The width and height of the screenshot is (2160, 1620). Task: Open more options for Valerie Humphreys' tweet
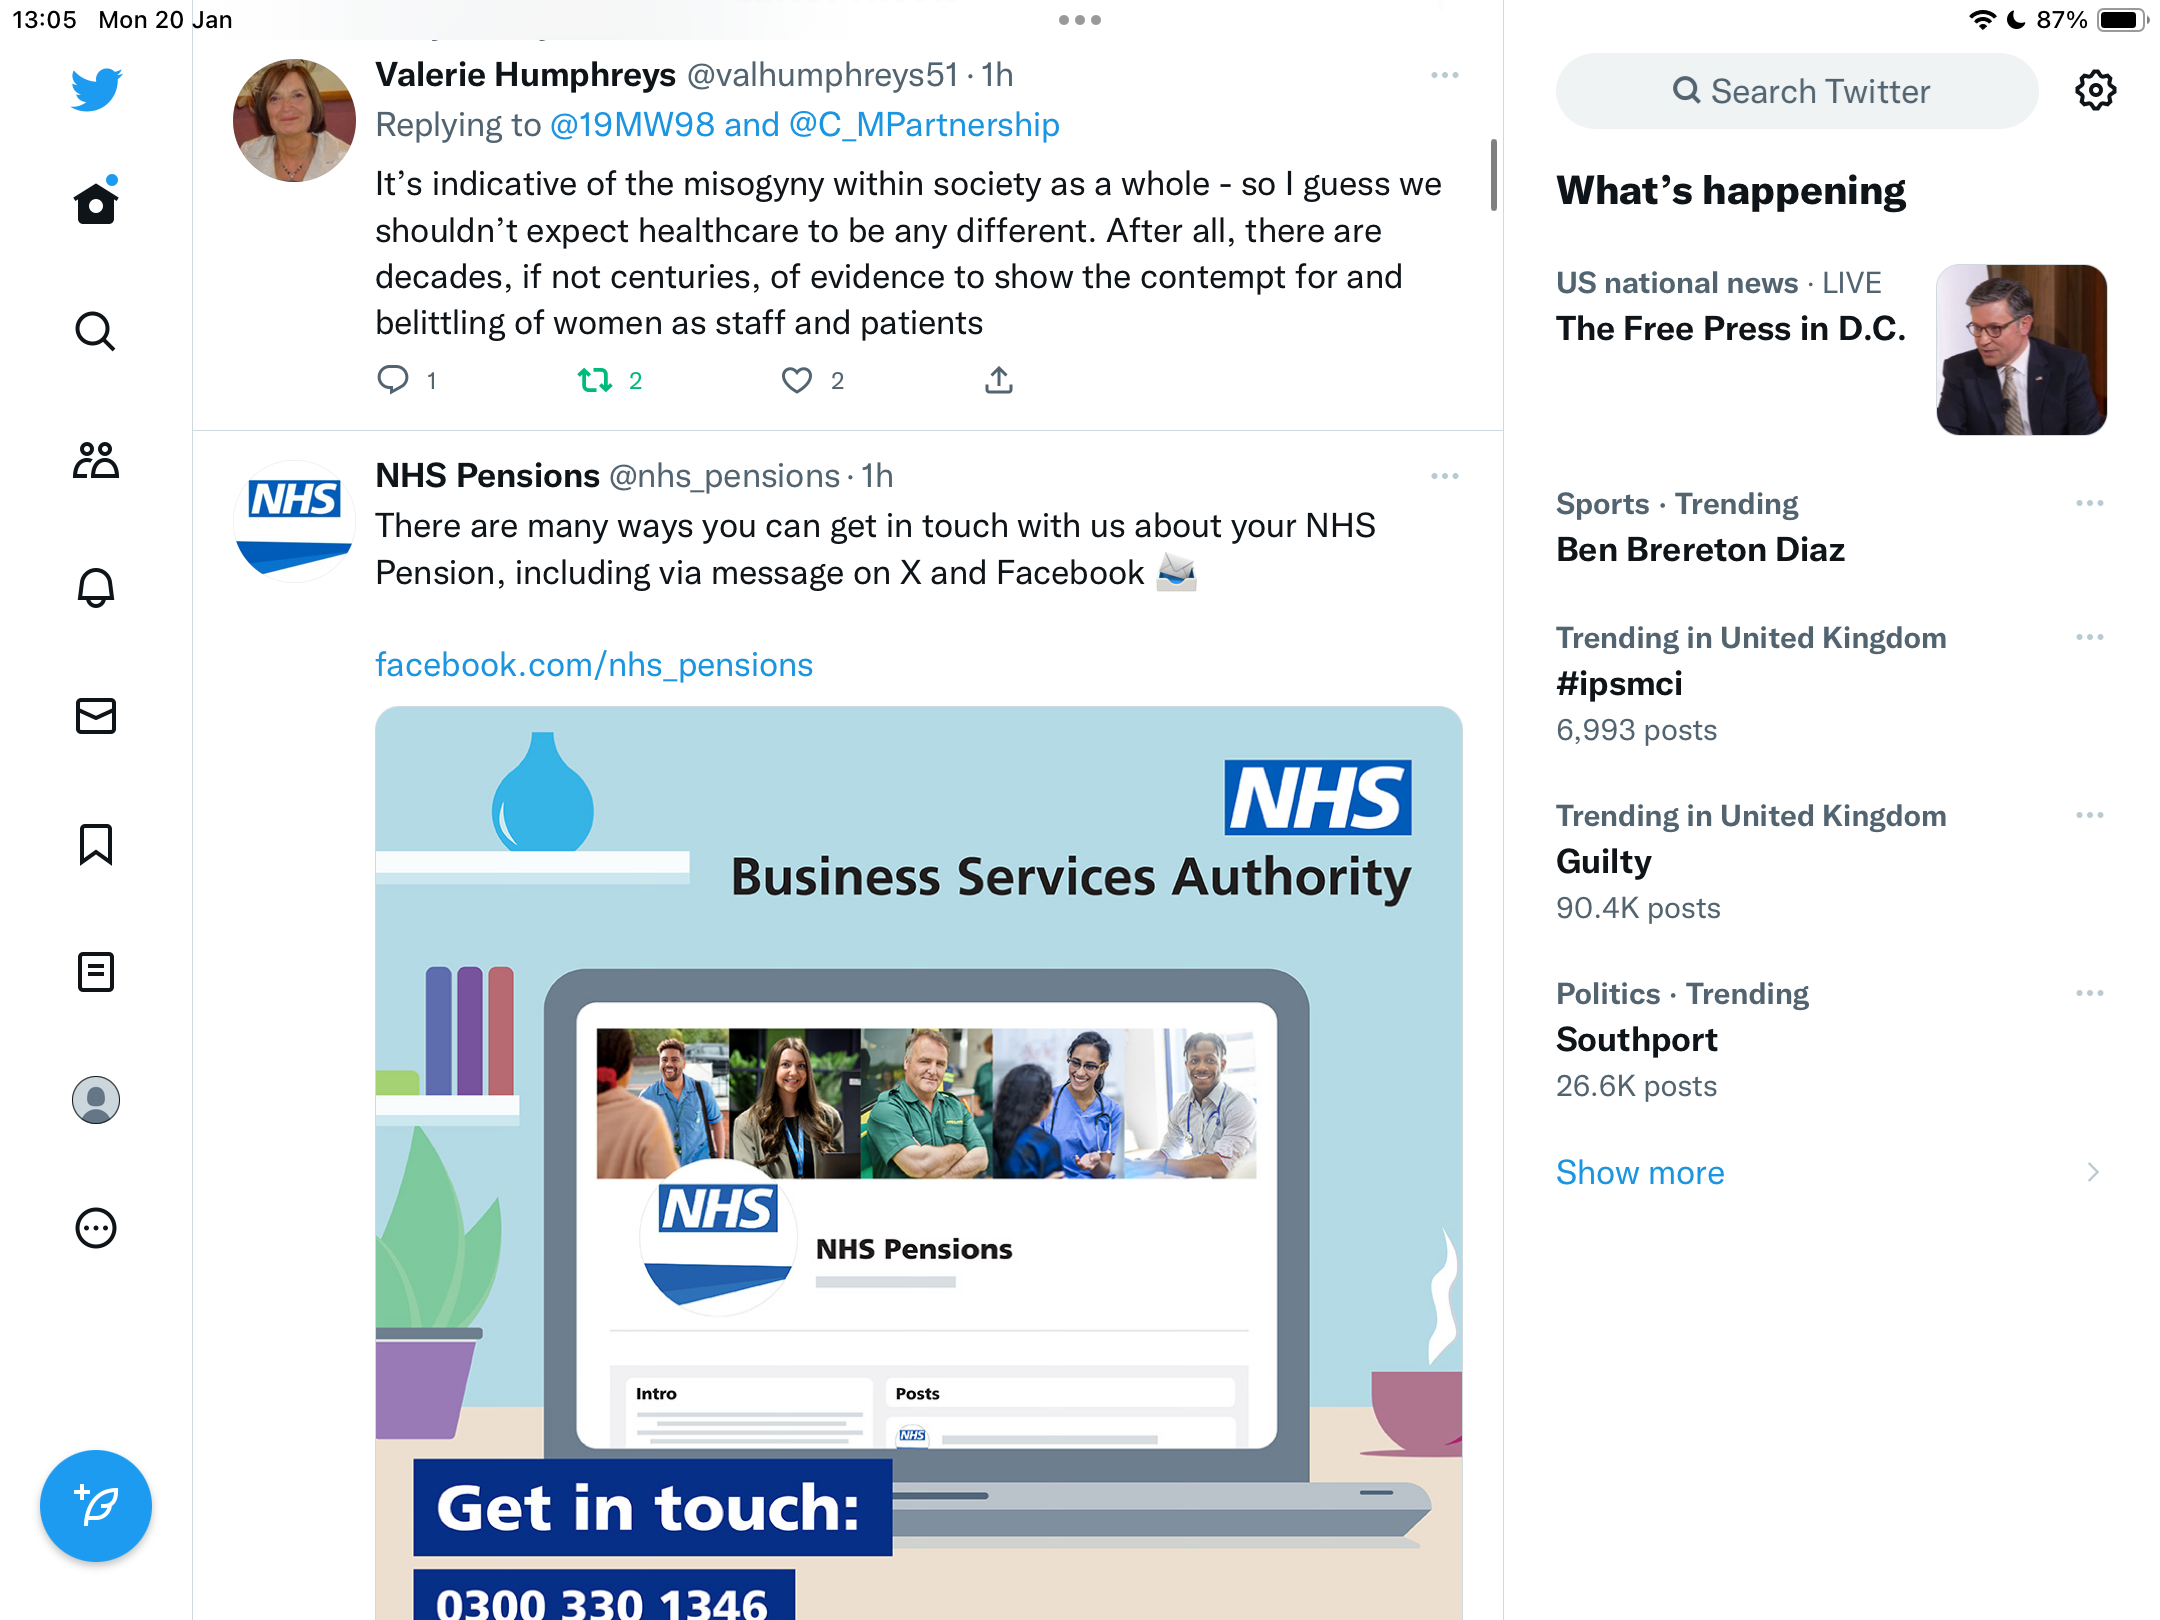(1444, 75)
